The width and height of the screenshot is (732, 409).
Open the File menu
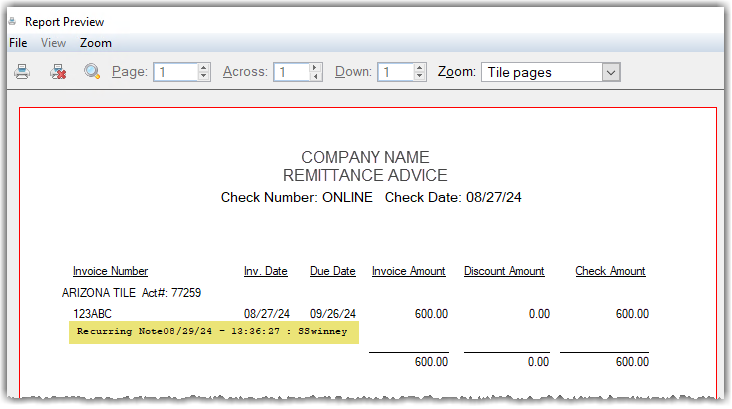(18, 43)
